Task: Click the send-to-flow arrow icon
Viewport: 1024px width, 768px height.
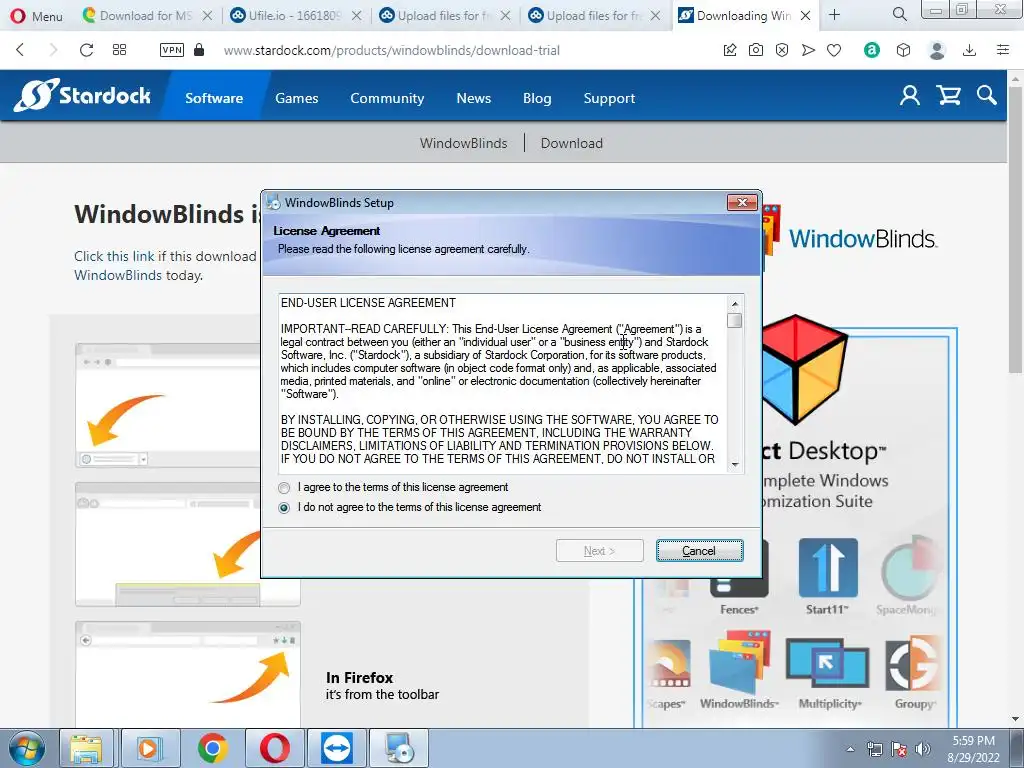Action: (808, 50)
